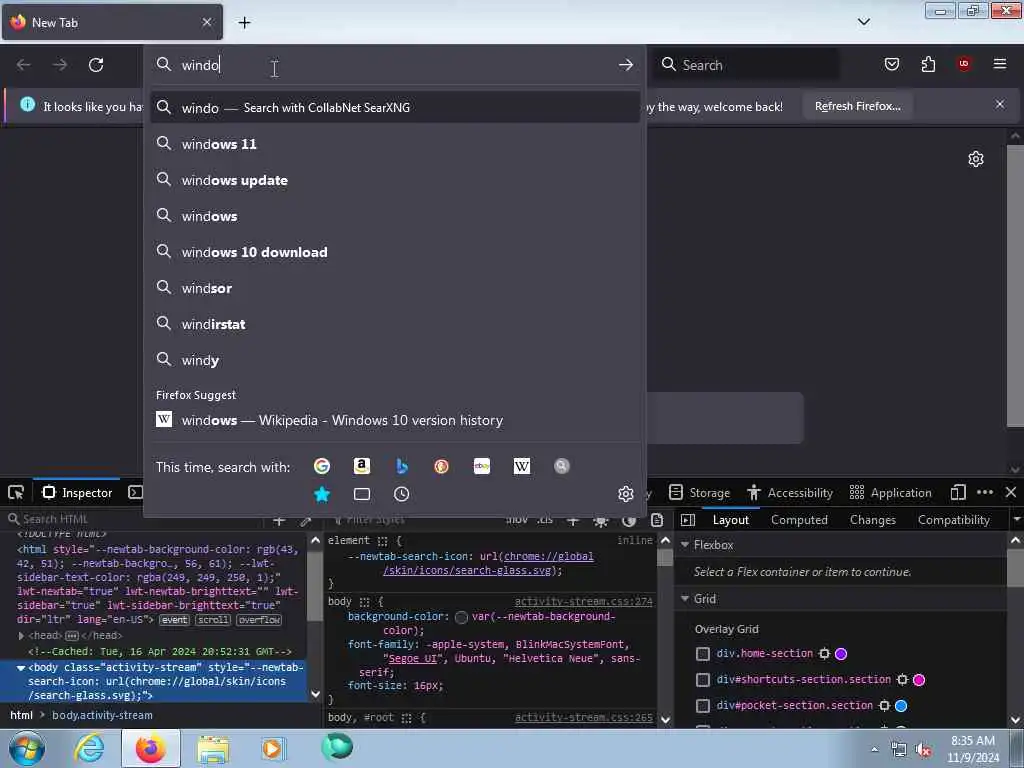Screen dimensions: 1024x768
Task: Click the Search box beside the address bar
Action: 748,65
